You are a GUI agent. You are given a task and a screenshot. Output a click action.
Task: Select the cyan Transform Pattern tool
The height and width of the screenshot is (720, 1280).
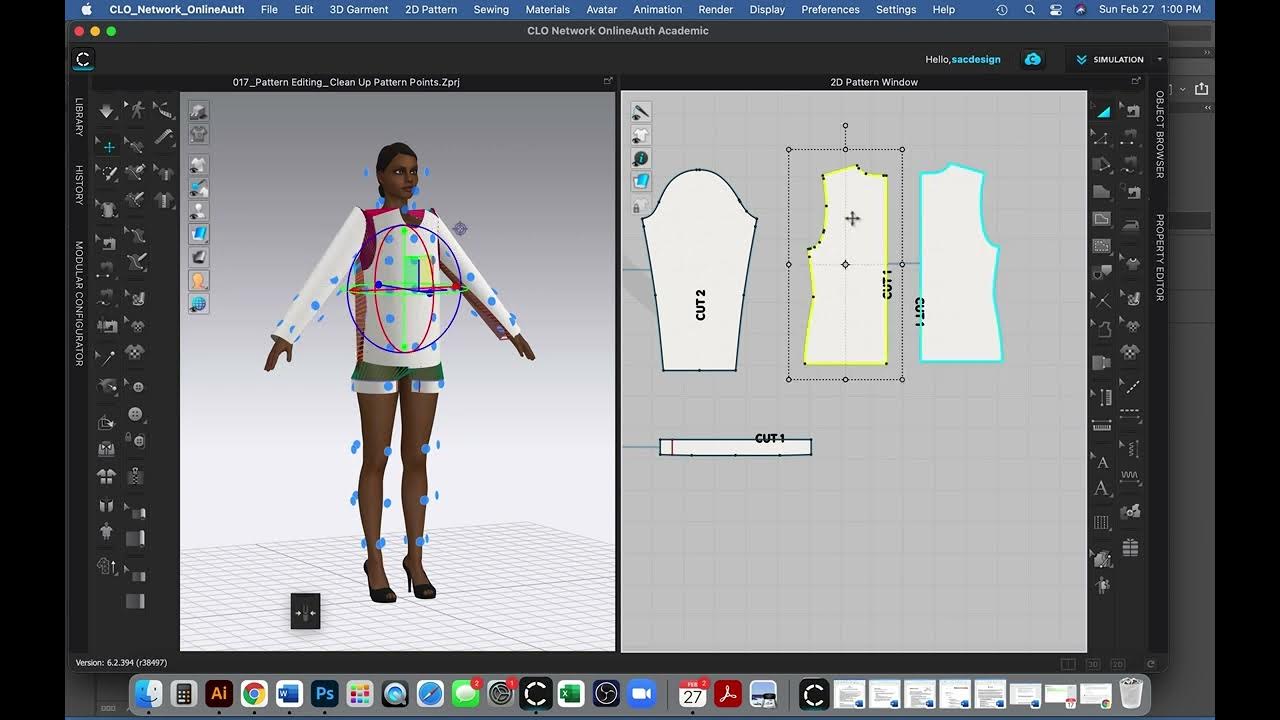(1102, 111)
